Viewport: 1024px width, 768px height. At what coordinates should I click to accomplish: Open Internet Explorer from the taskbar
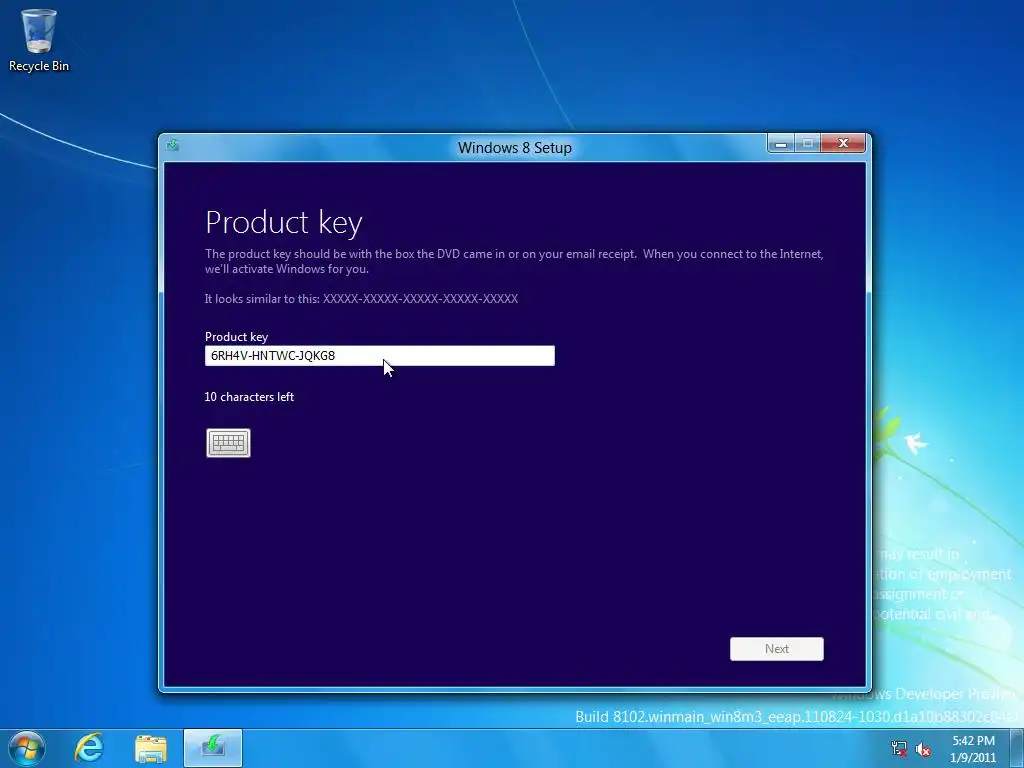tap(89, 748)
